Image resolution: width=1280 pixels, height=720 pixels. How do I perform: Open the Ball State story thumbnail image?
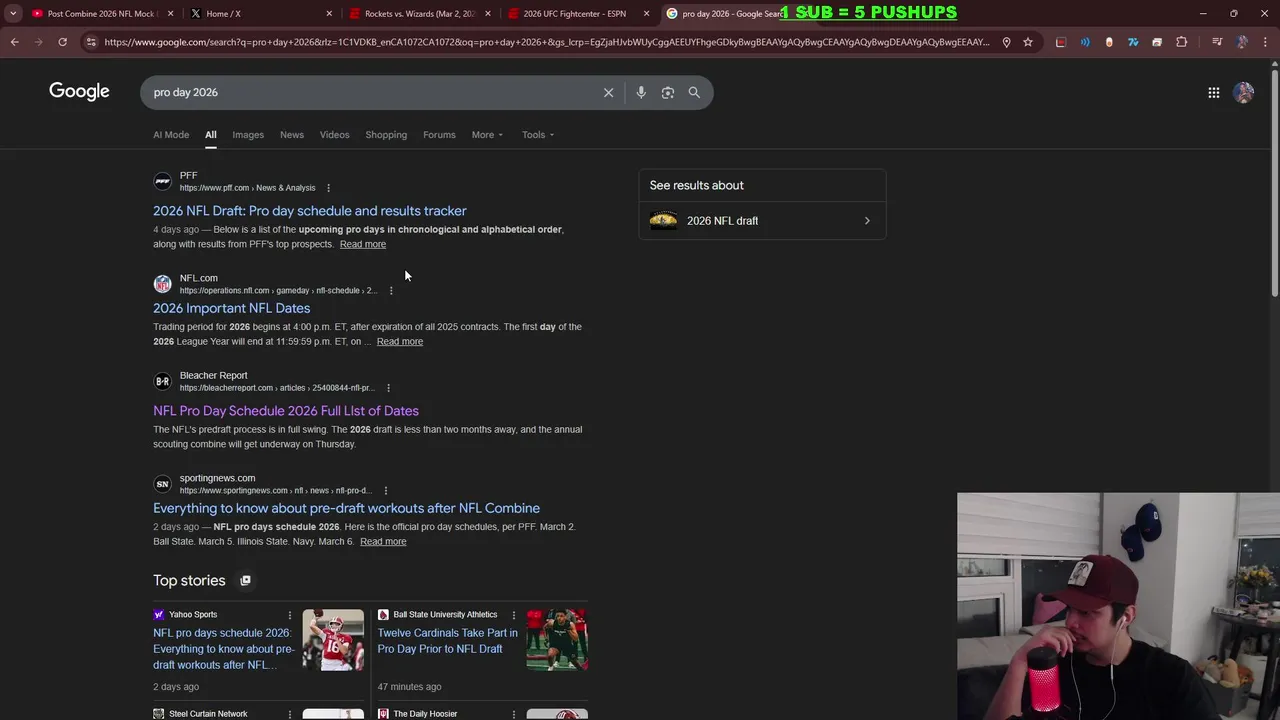[557, 640]
